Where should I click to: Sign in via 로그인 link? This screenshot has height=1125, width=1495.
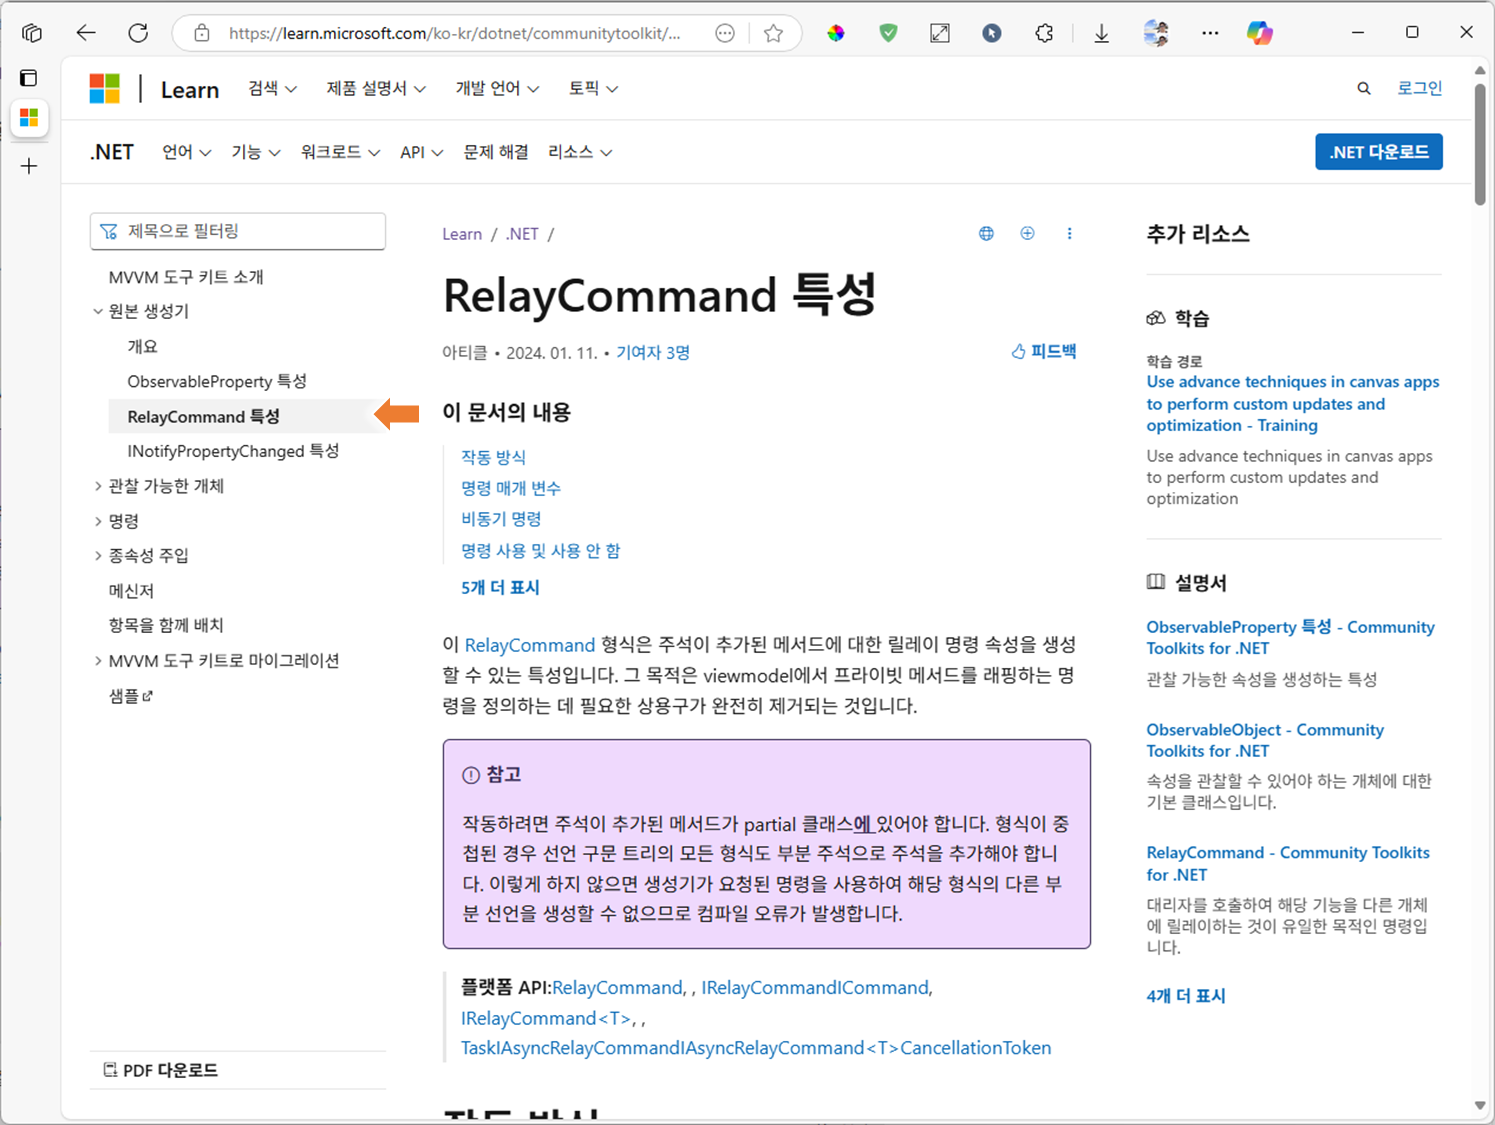1420,89
